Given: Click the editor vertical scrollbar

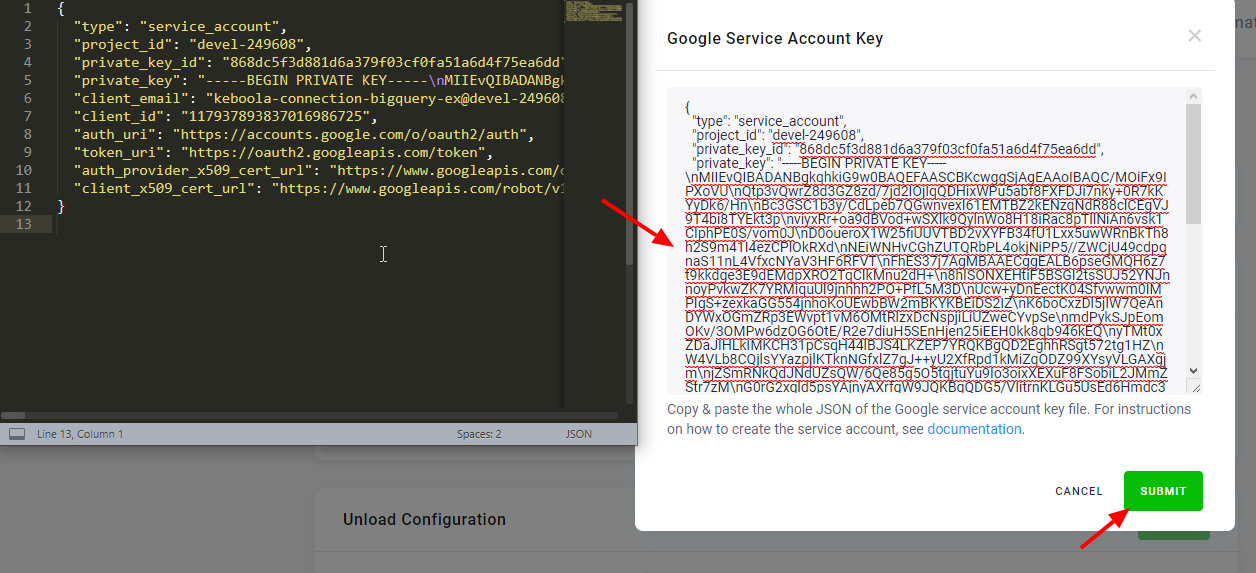Looking at the screenshot, I should pyautogui.click(x=630, y=133).
